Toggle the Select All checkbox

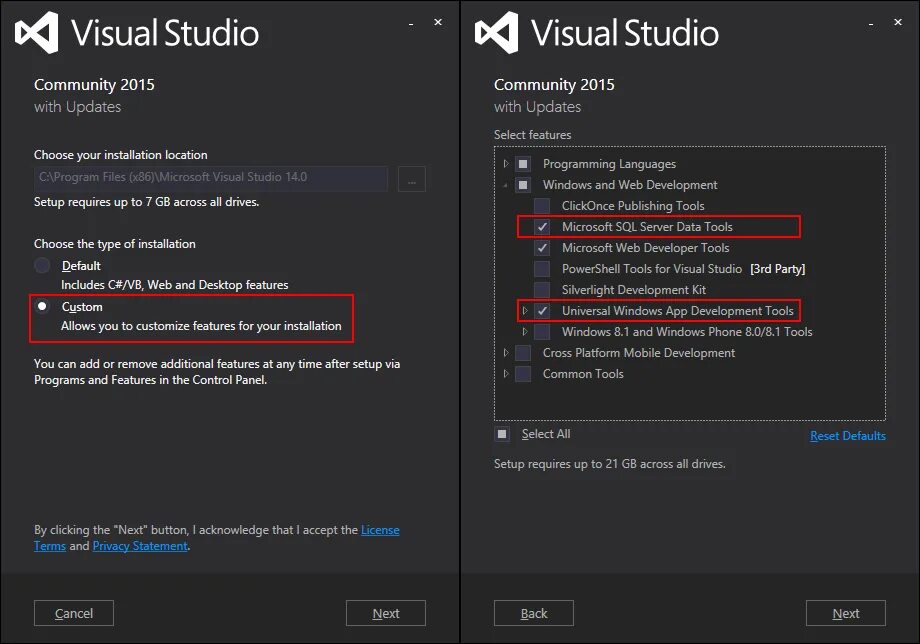(x=502, y=434)
